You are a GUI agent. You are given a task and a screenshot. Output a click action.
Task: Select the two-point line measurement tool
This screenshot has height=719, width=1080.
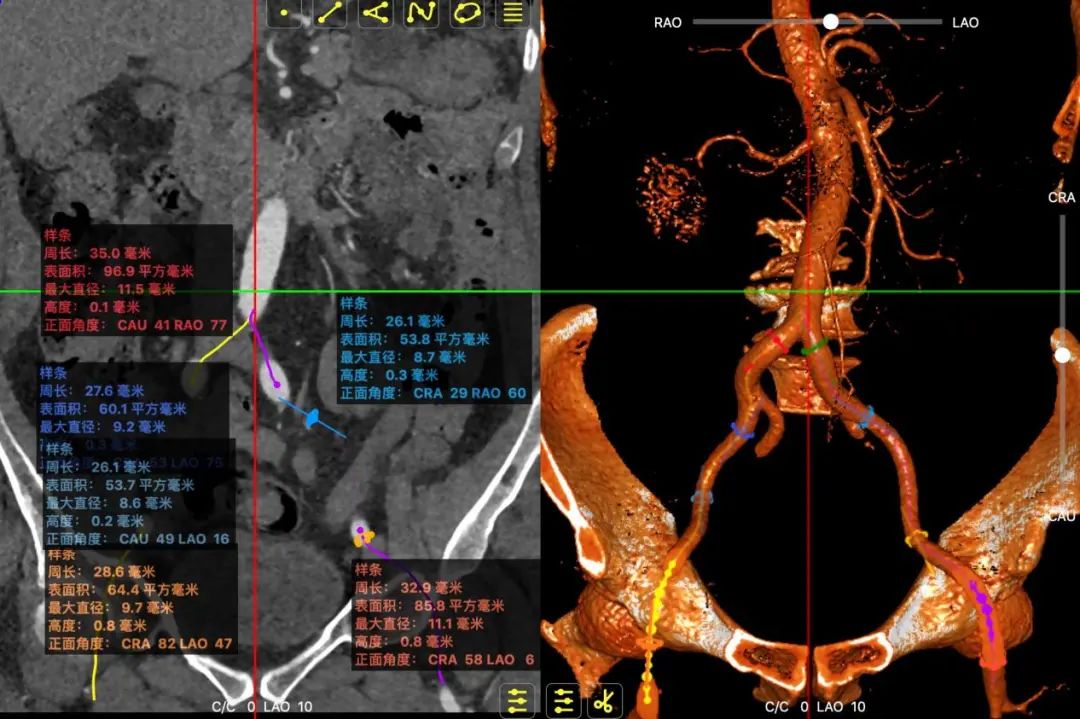330,12
